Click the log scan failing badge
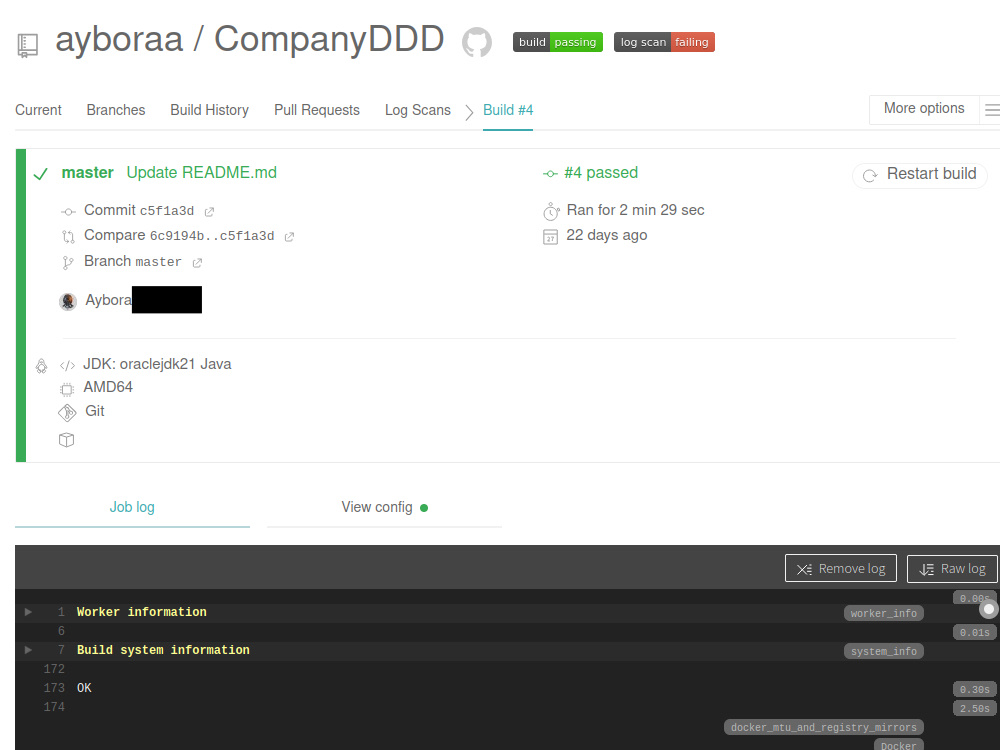The width and height of the screenshot is (1000, 750). click(664, 42)
